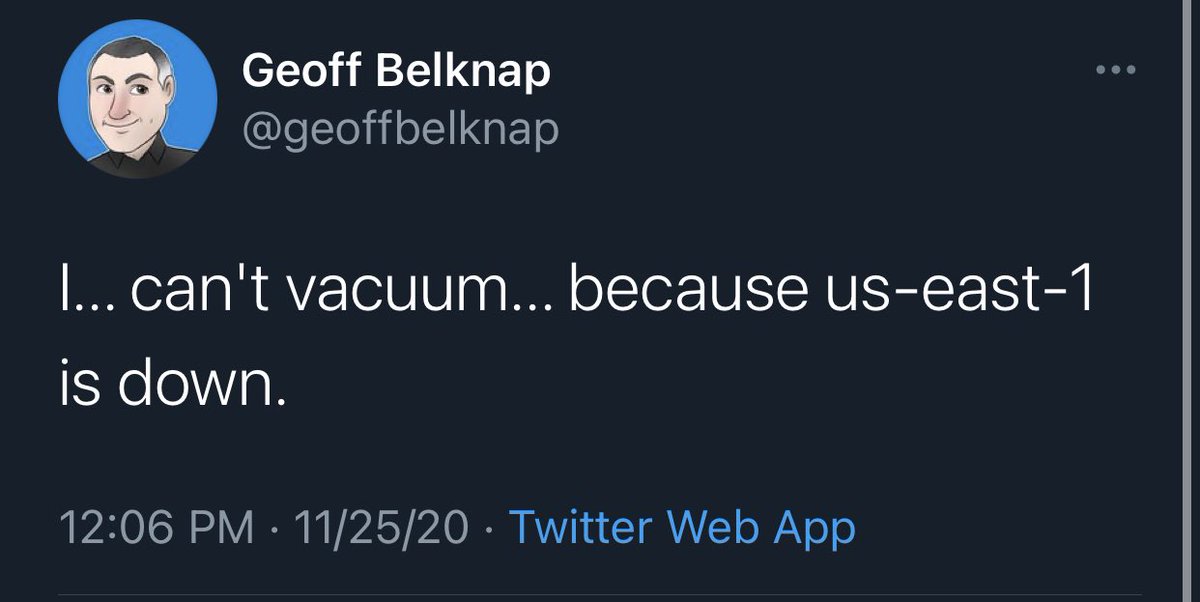Click the 12:06 PM timestamp
The width and height of the screenshot is (1200, 602).
[157, 527]
